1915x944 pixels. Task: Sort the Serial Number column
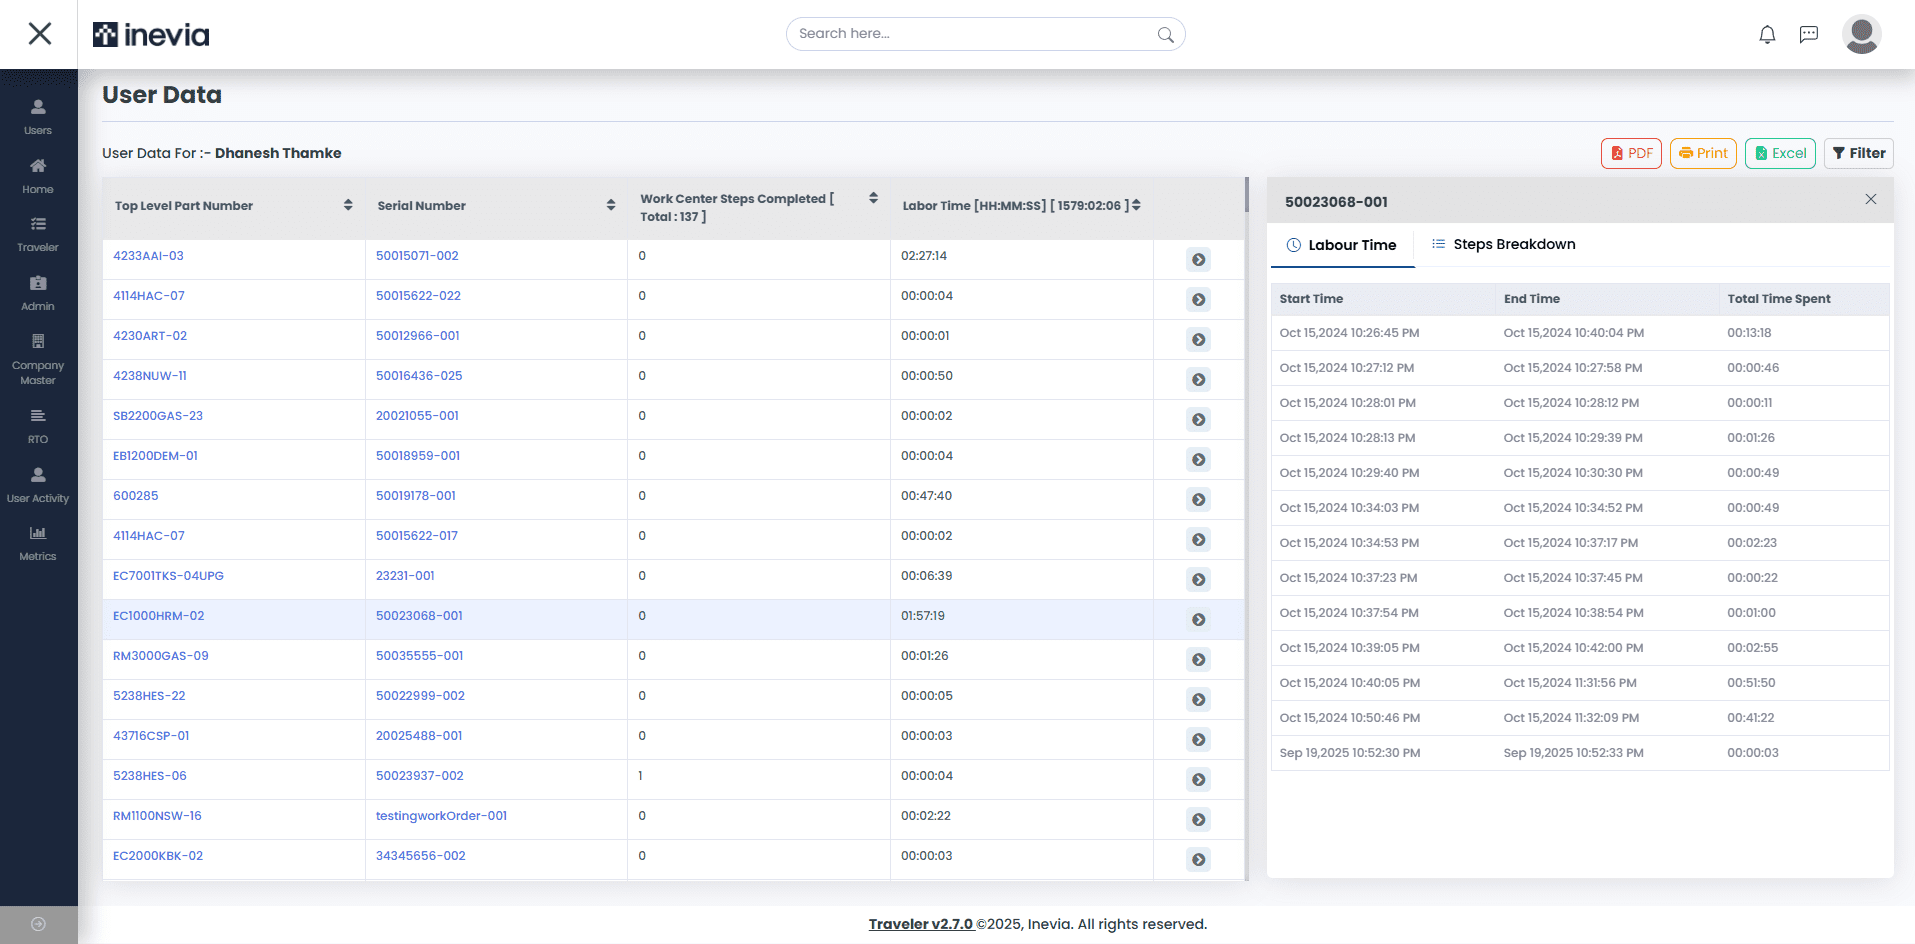[611, 205]
